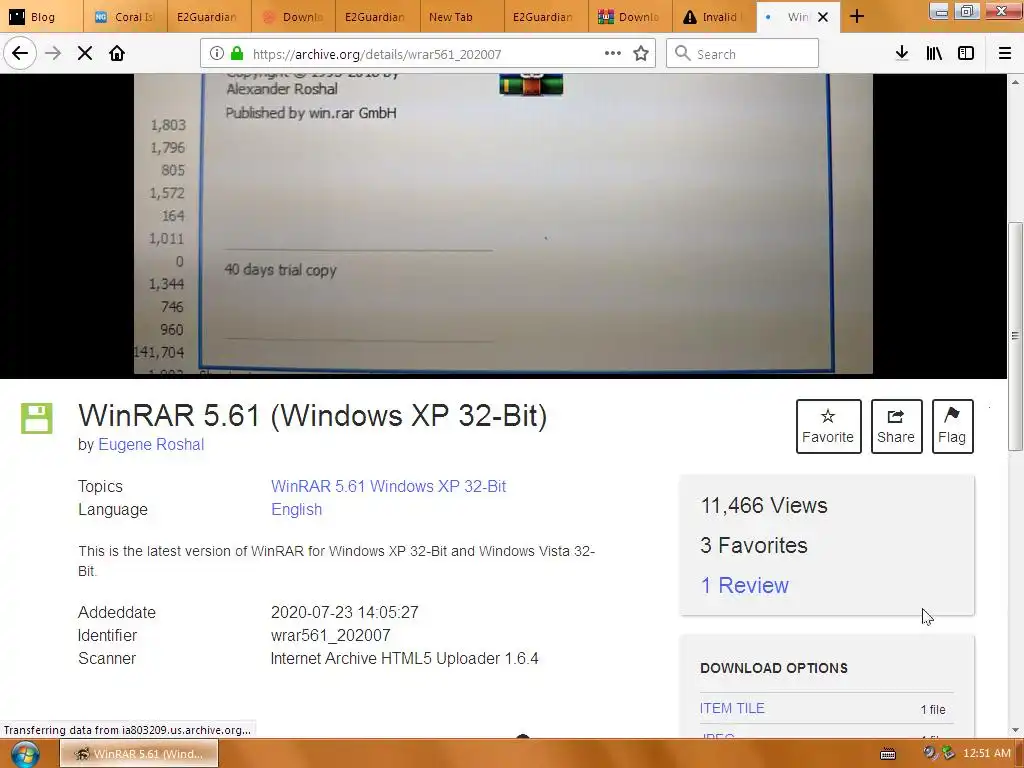Click the green secure padlock icon
The image size is (1024, 768).
[x=237, y=54]
